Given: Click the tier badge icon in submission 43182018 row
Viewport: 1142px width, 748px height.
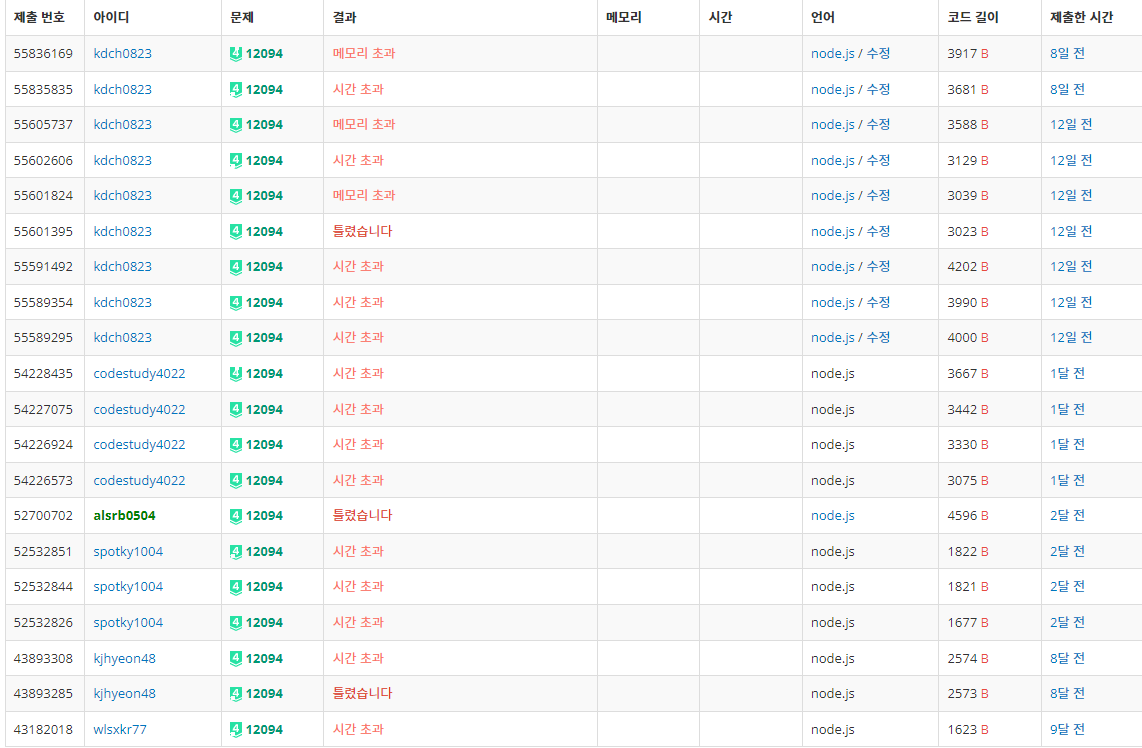Looking at the screenshot, I should (x=235, y=729).
